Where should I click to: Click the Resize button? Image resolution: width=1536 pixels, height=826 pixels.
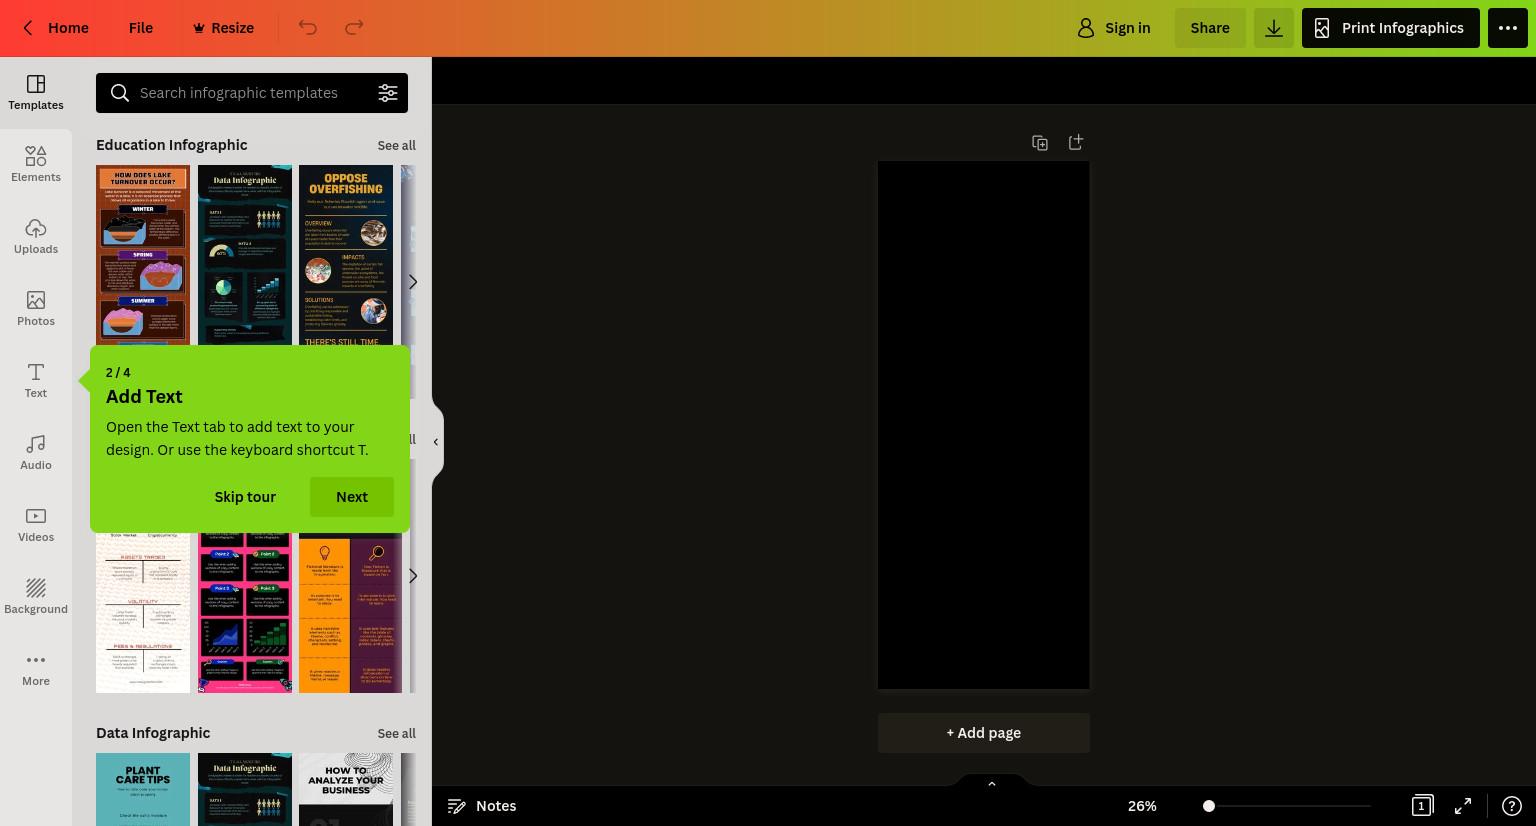point(223,28)
